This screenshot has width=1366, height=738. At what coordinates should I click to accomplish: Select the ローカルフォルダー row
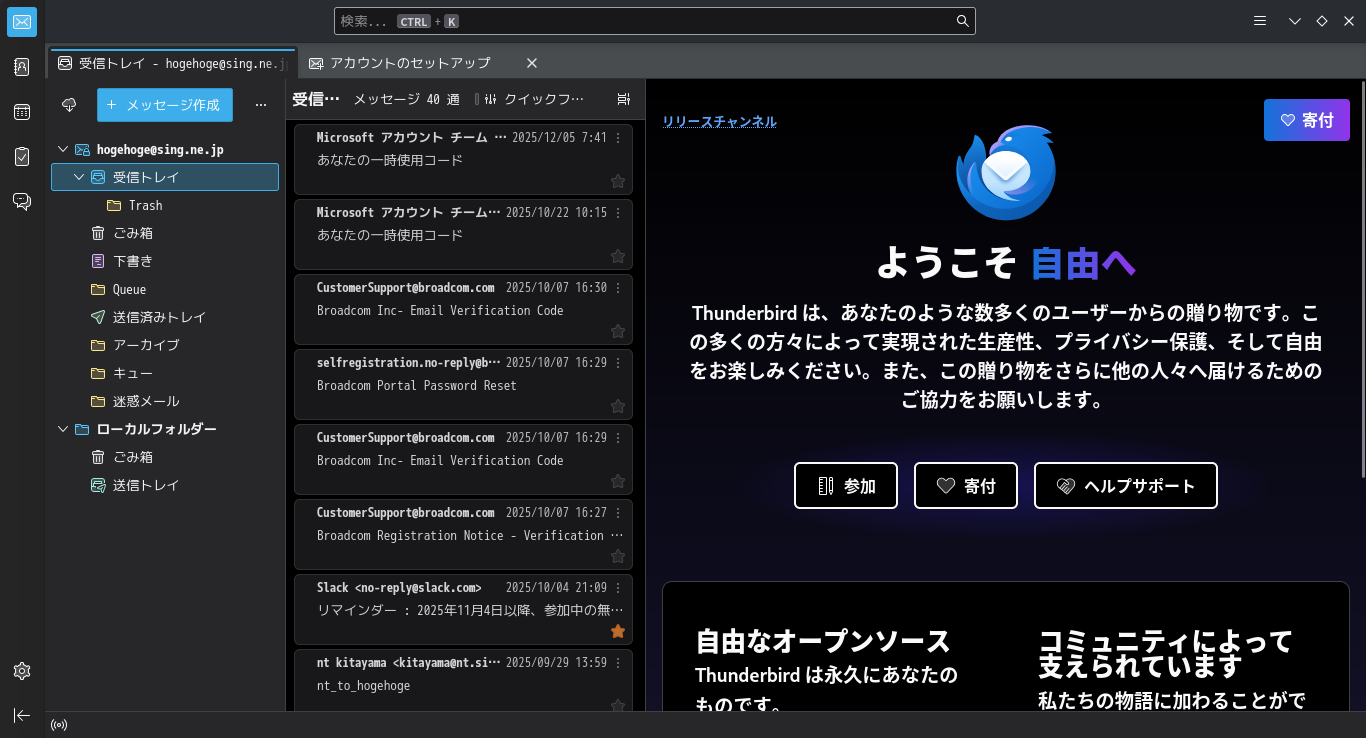[x=165, y=429]
